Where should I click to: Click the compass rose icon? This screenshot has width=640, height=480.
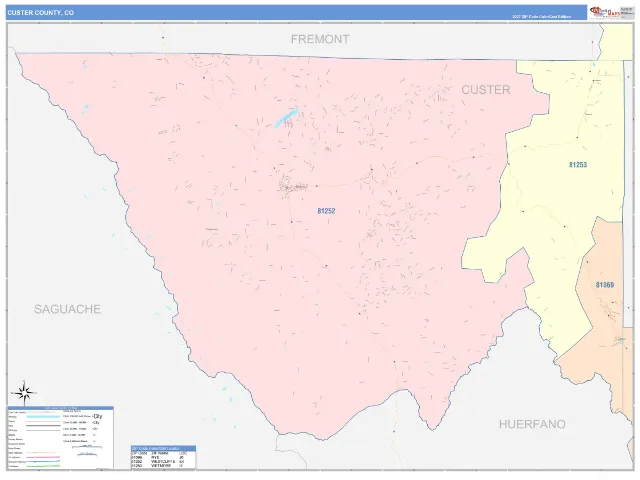tap(24, 393)
